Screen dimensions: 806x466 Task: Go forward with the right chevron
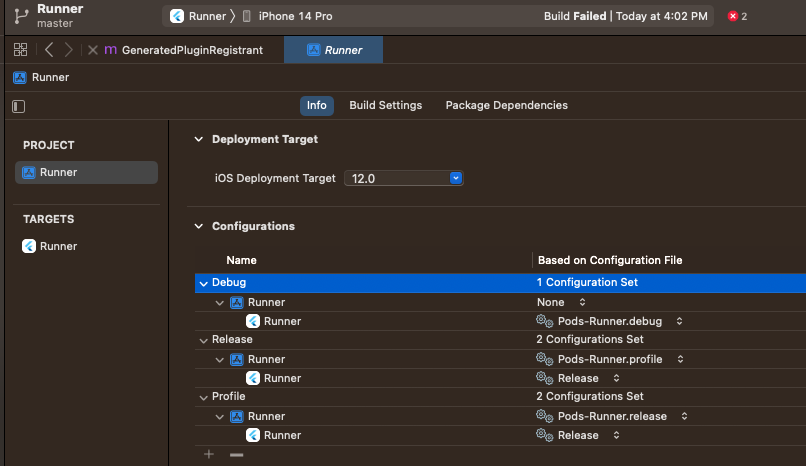(x=68, y=50)
